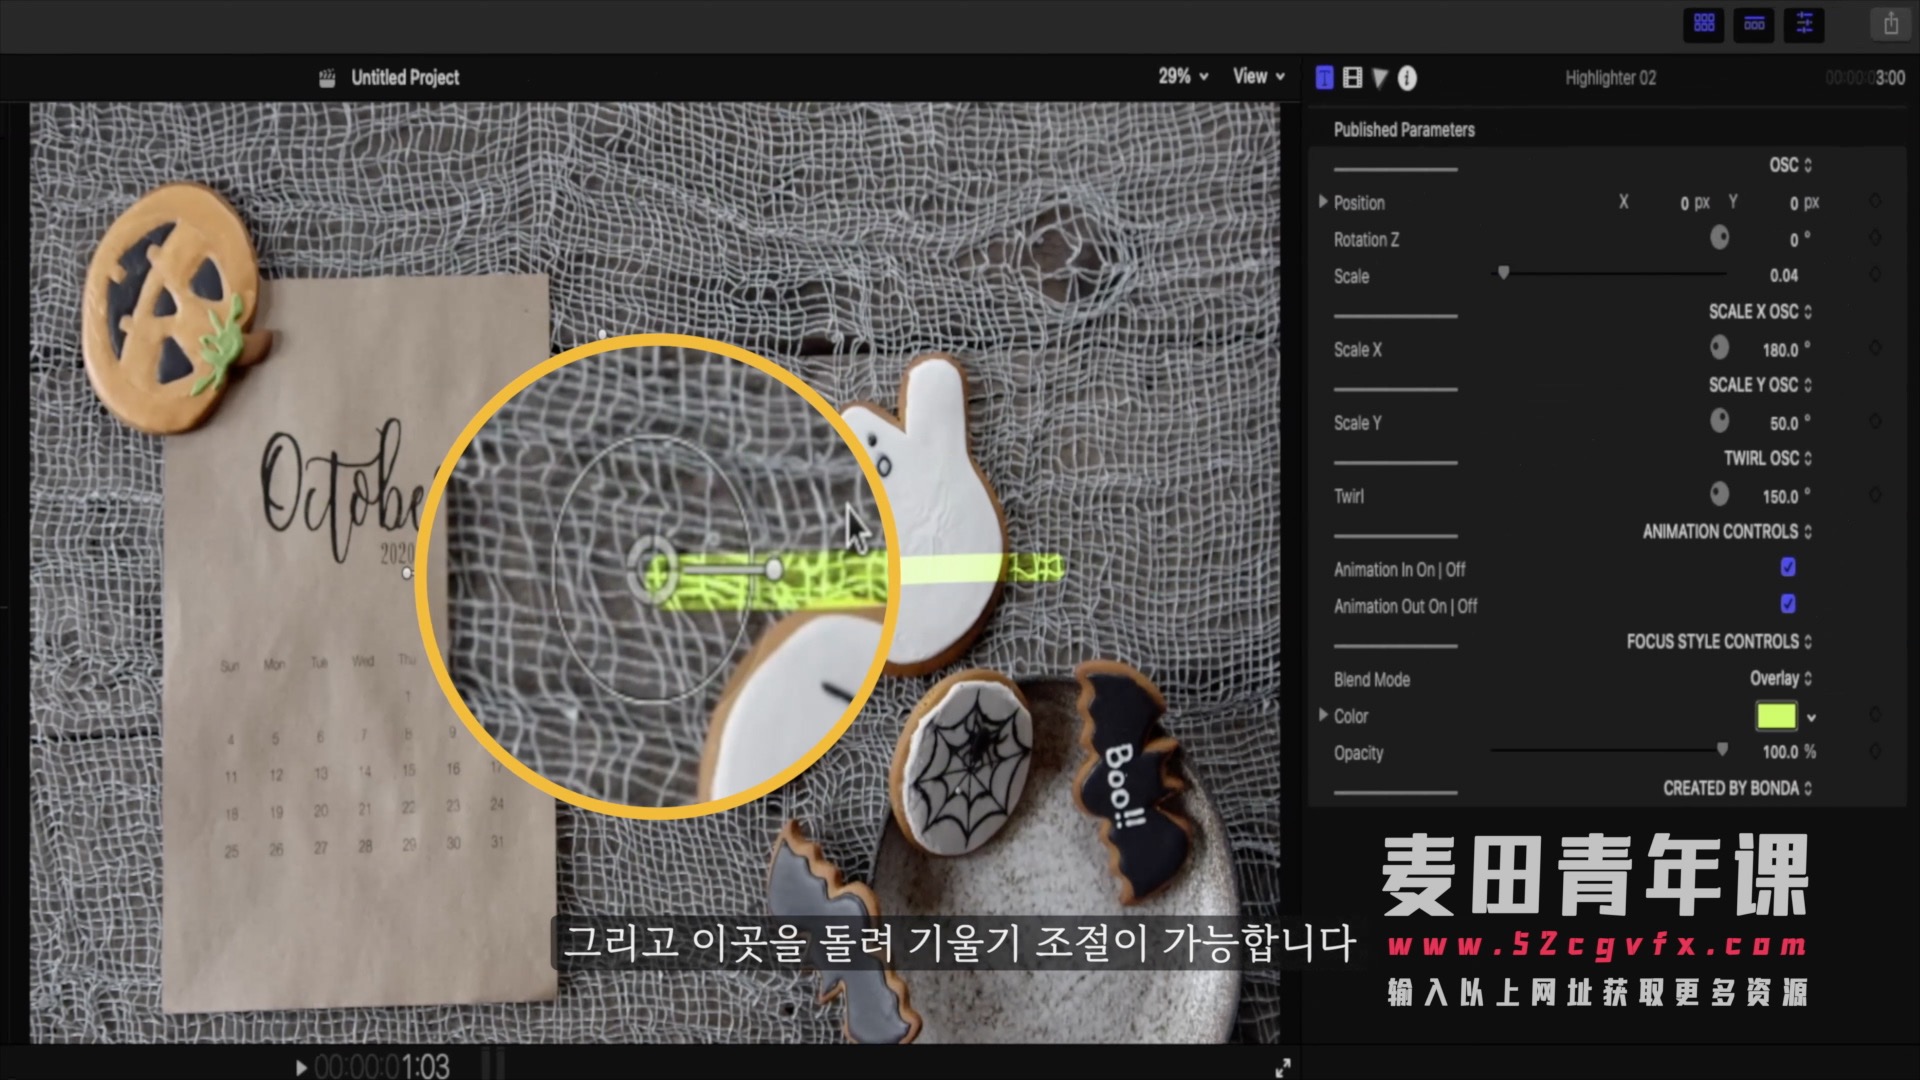The width and height of the screenshot is (1920, 1080).
Task: Toggle the Animation In On|Off checkbox
Action: 1788,567
